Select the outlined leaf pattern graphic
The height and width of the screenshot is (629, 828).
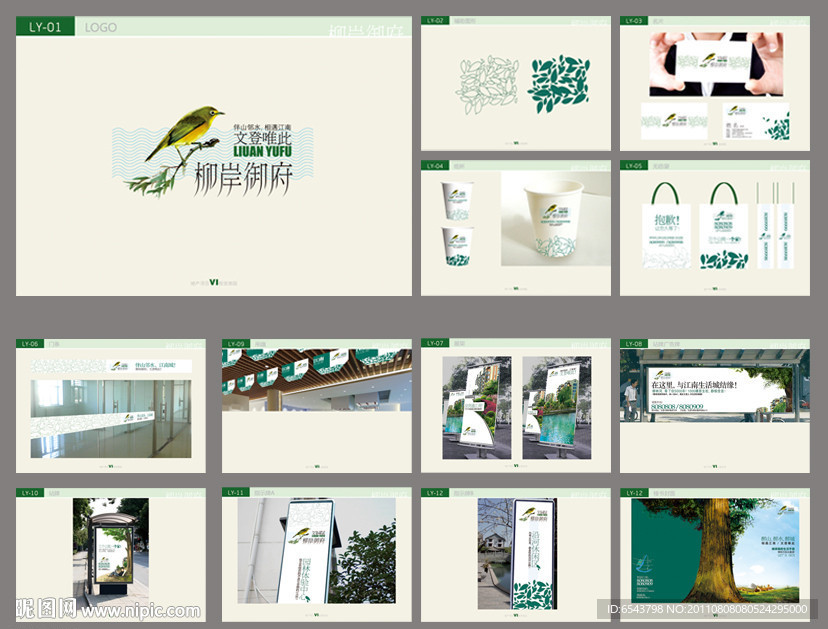[x=487, y=84]
